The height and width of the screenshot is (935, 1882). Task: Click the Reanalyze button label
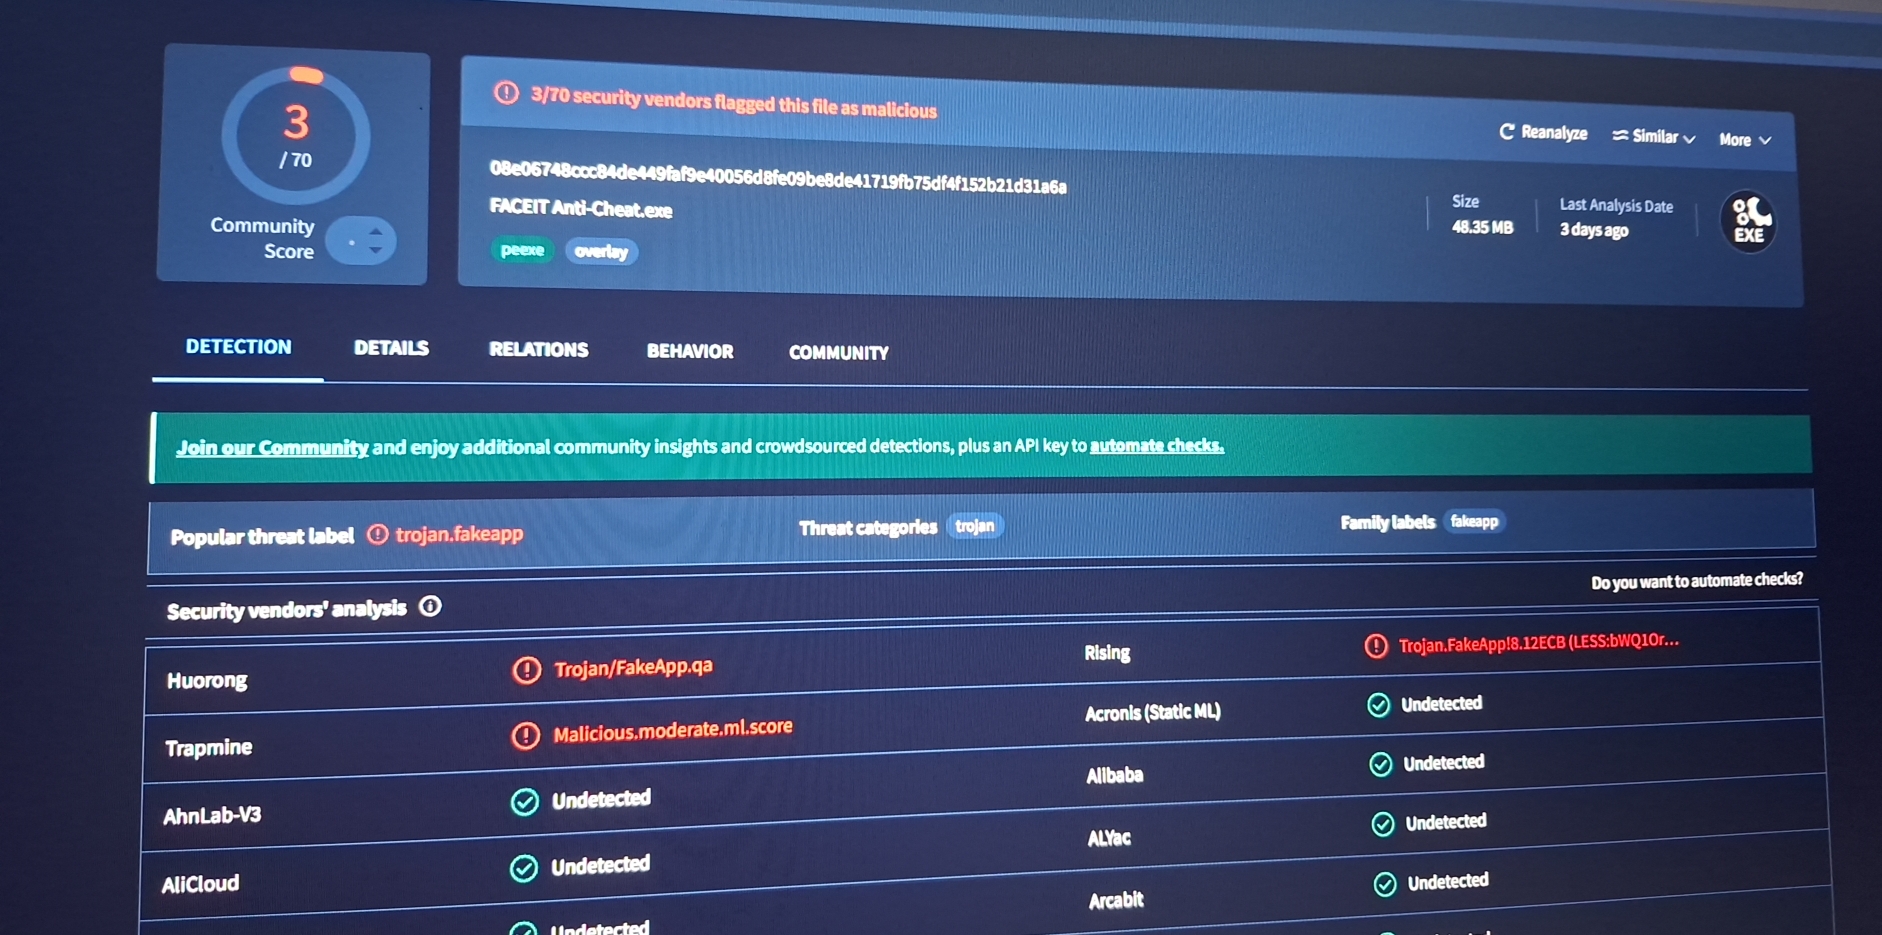tap(1554, 133)
